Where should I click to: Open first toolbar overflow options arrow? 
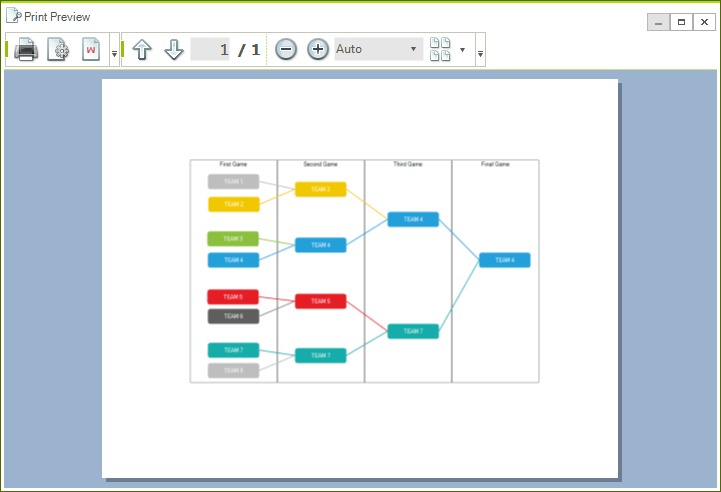(114, 54)
